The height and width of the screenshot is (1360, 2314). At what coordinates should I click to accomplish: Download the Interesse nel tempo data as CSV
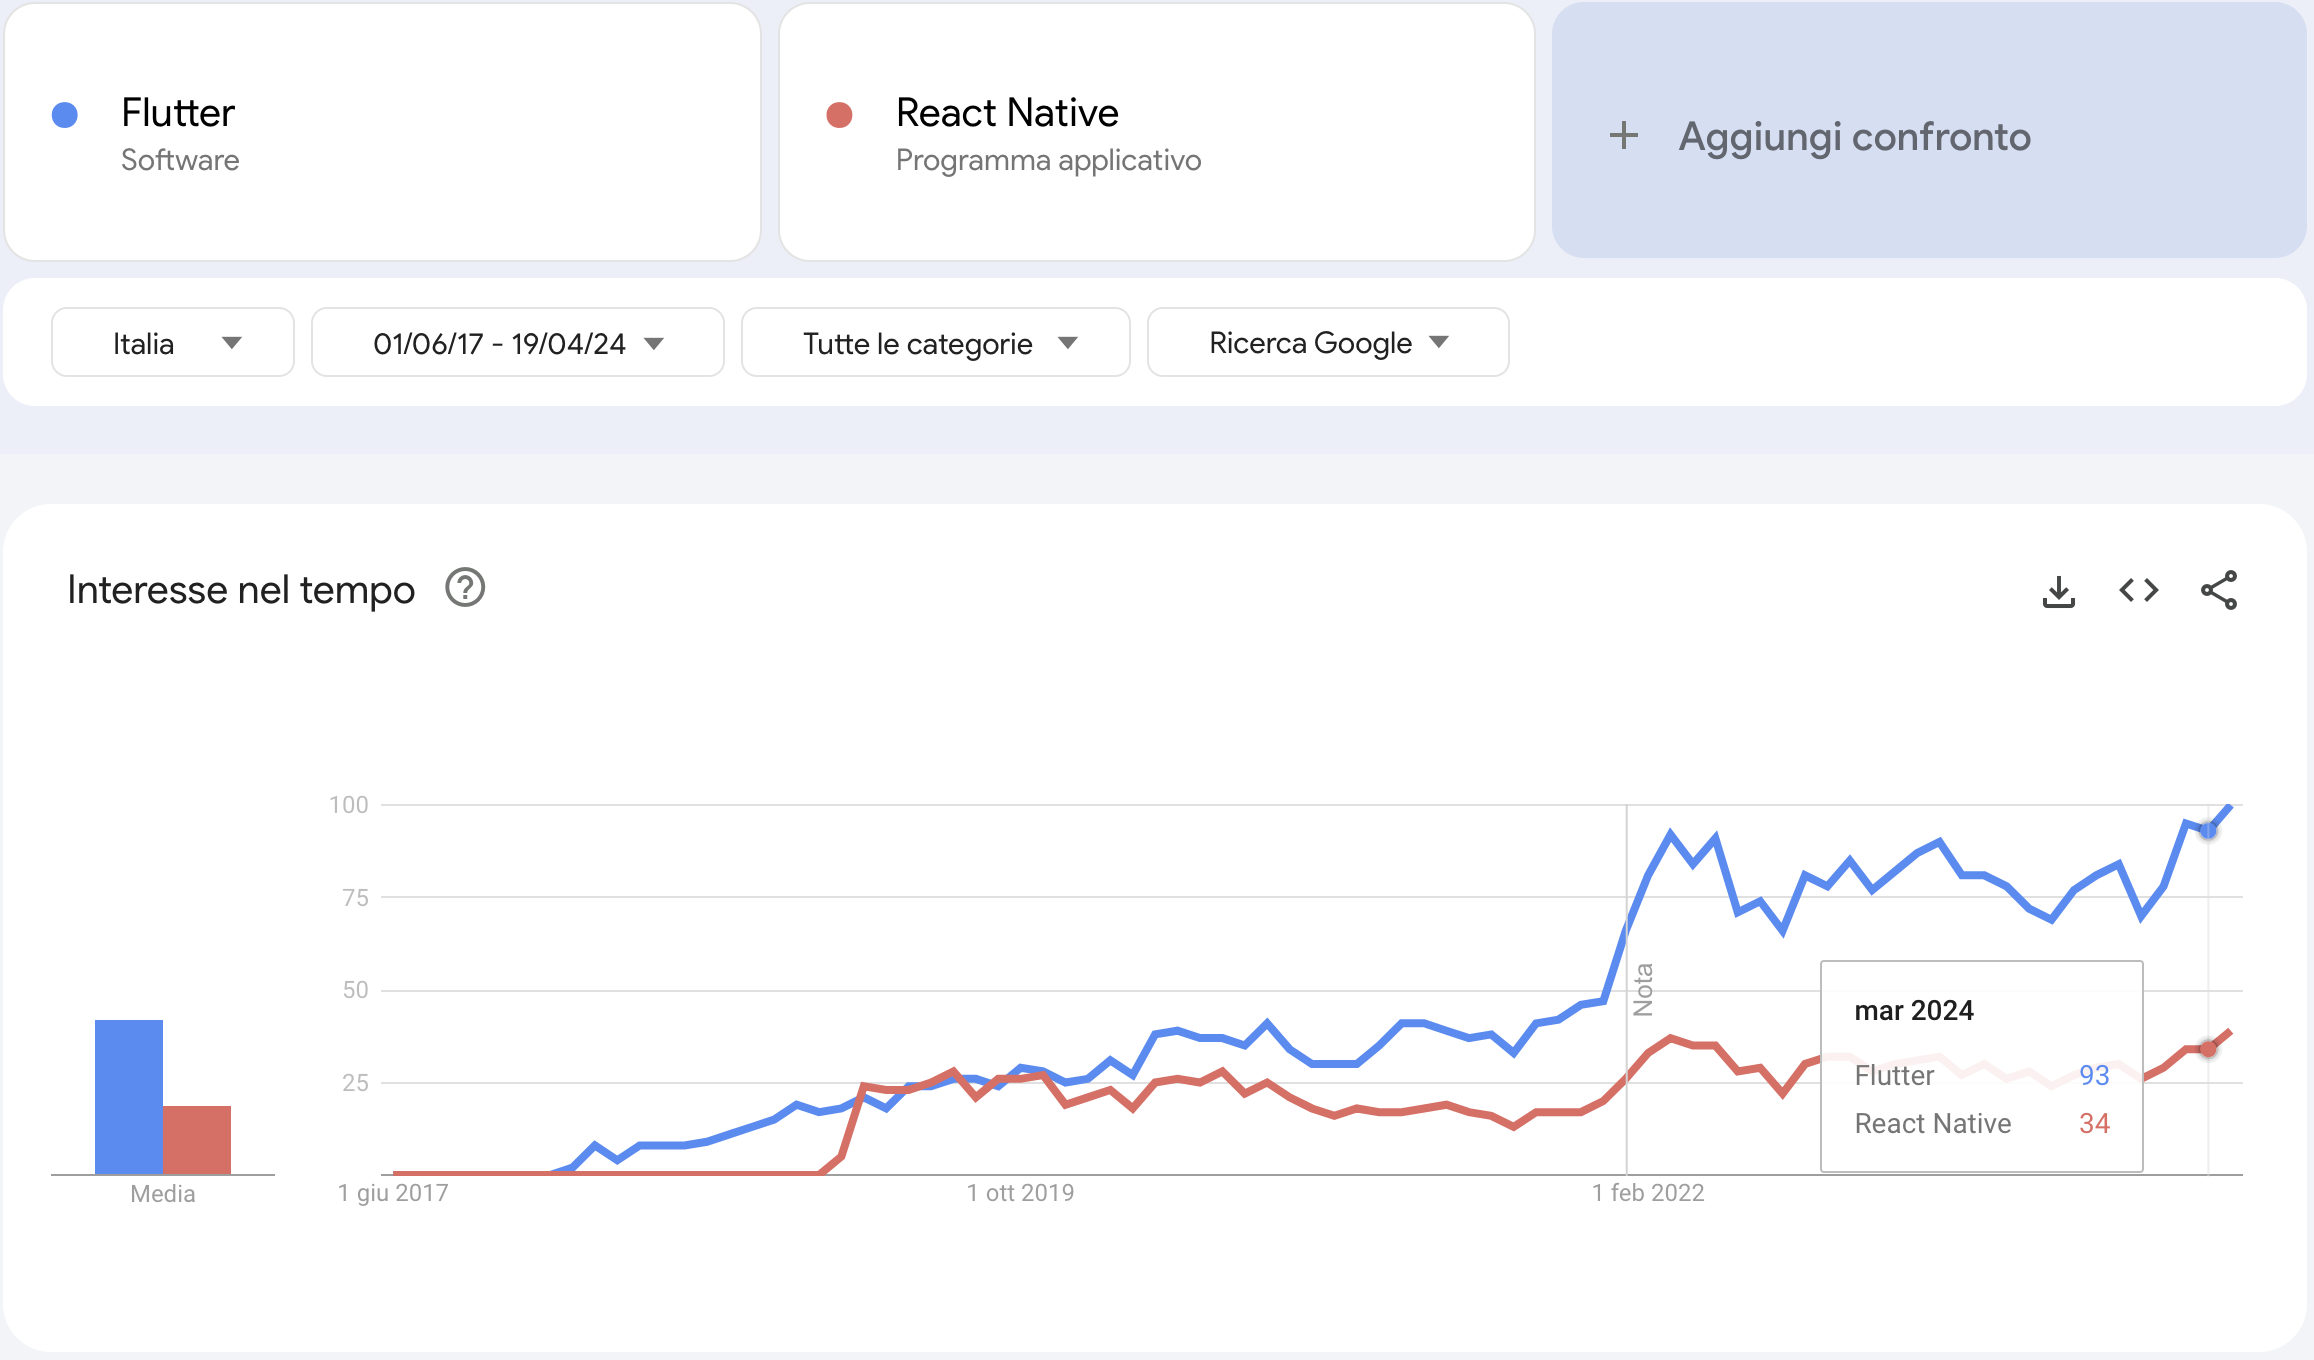tap(2058, 591)
